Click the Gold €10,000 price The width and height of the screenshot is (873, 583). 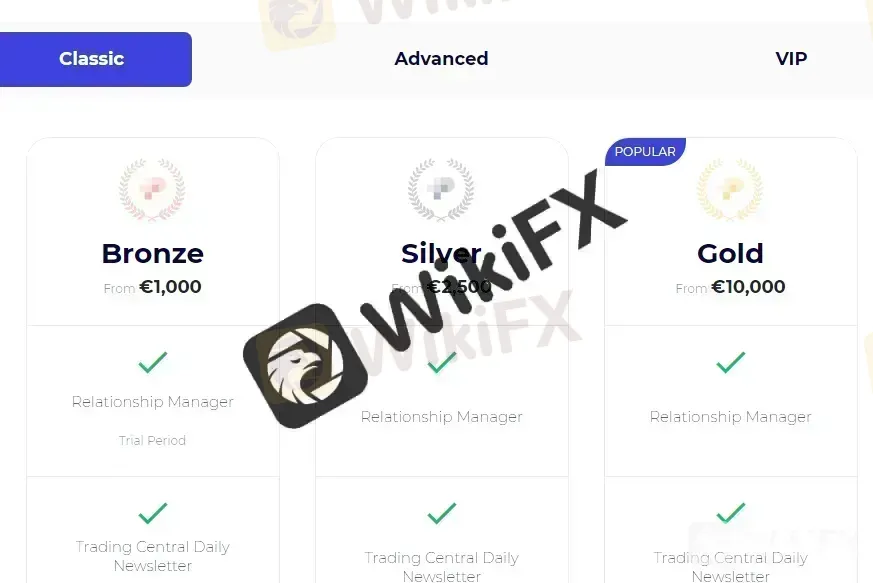(x=748, y=287)
